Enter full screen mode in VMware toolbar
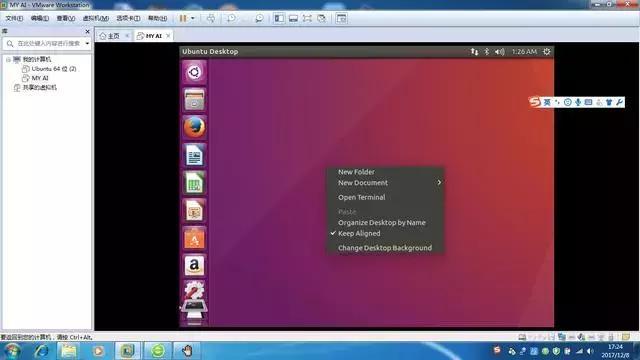 (x=307, y=18)
